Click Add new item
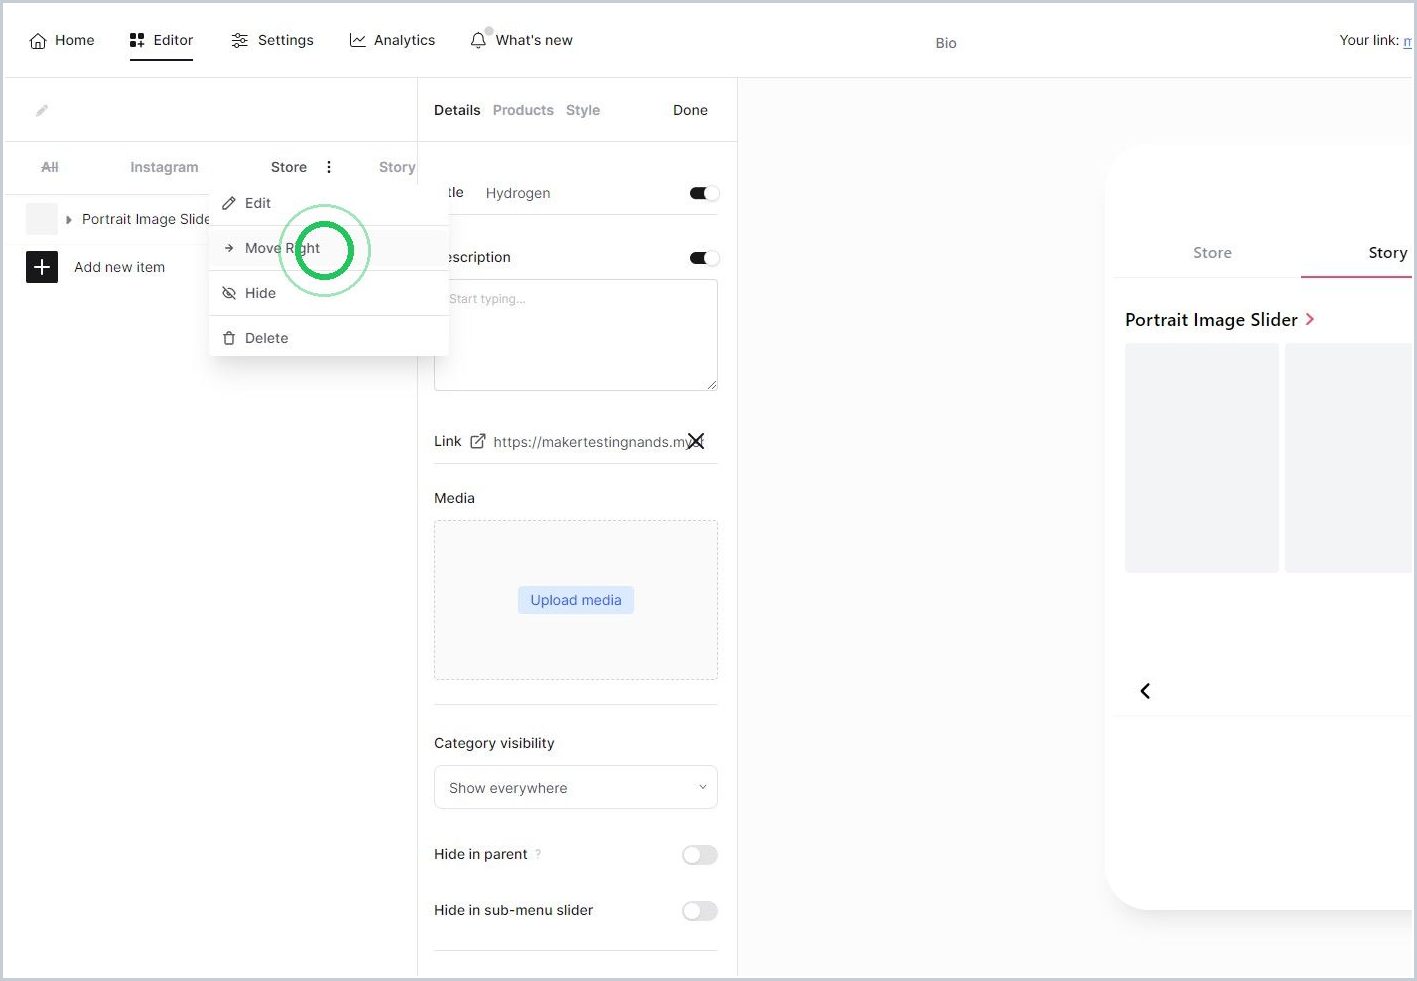This screenshot has height=981, width=1417. click(x=119, y=267)
